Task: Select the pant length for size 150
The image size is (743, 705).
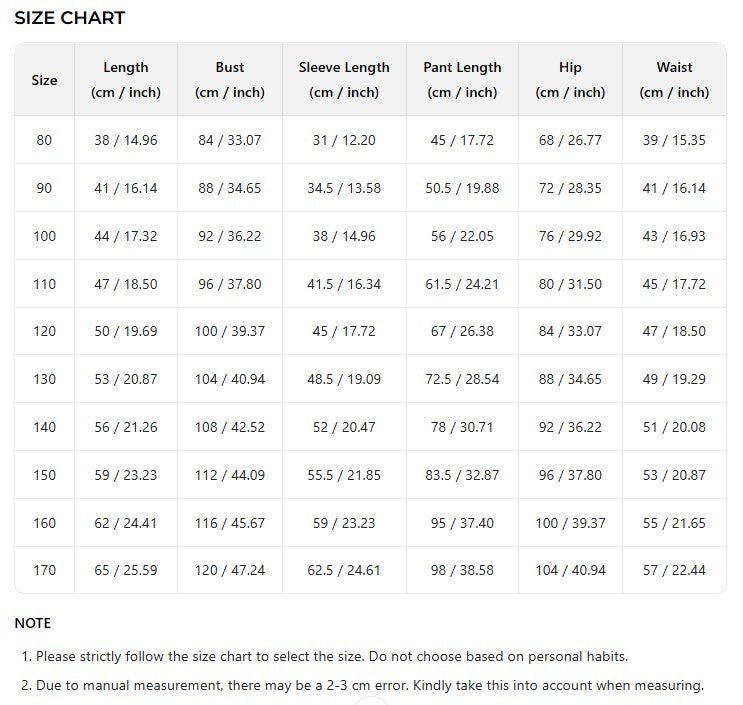Action: (x=462, y=475)
